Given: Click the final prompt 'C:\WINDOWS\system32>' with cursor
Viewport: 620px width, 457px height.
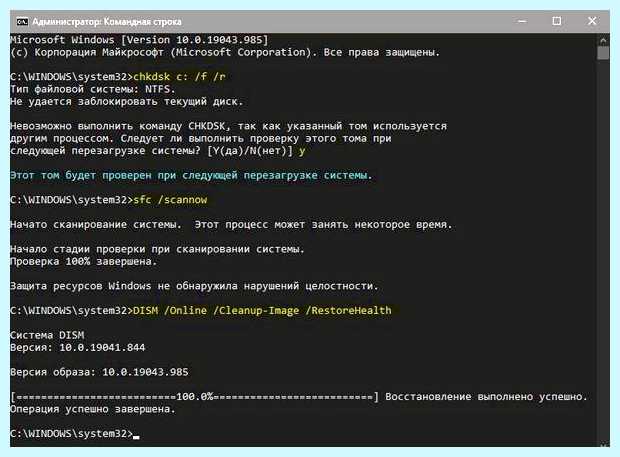Looking at the screenshot, I should pyautogui.click(x=75, y=434).
